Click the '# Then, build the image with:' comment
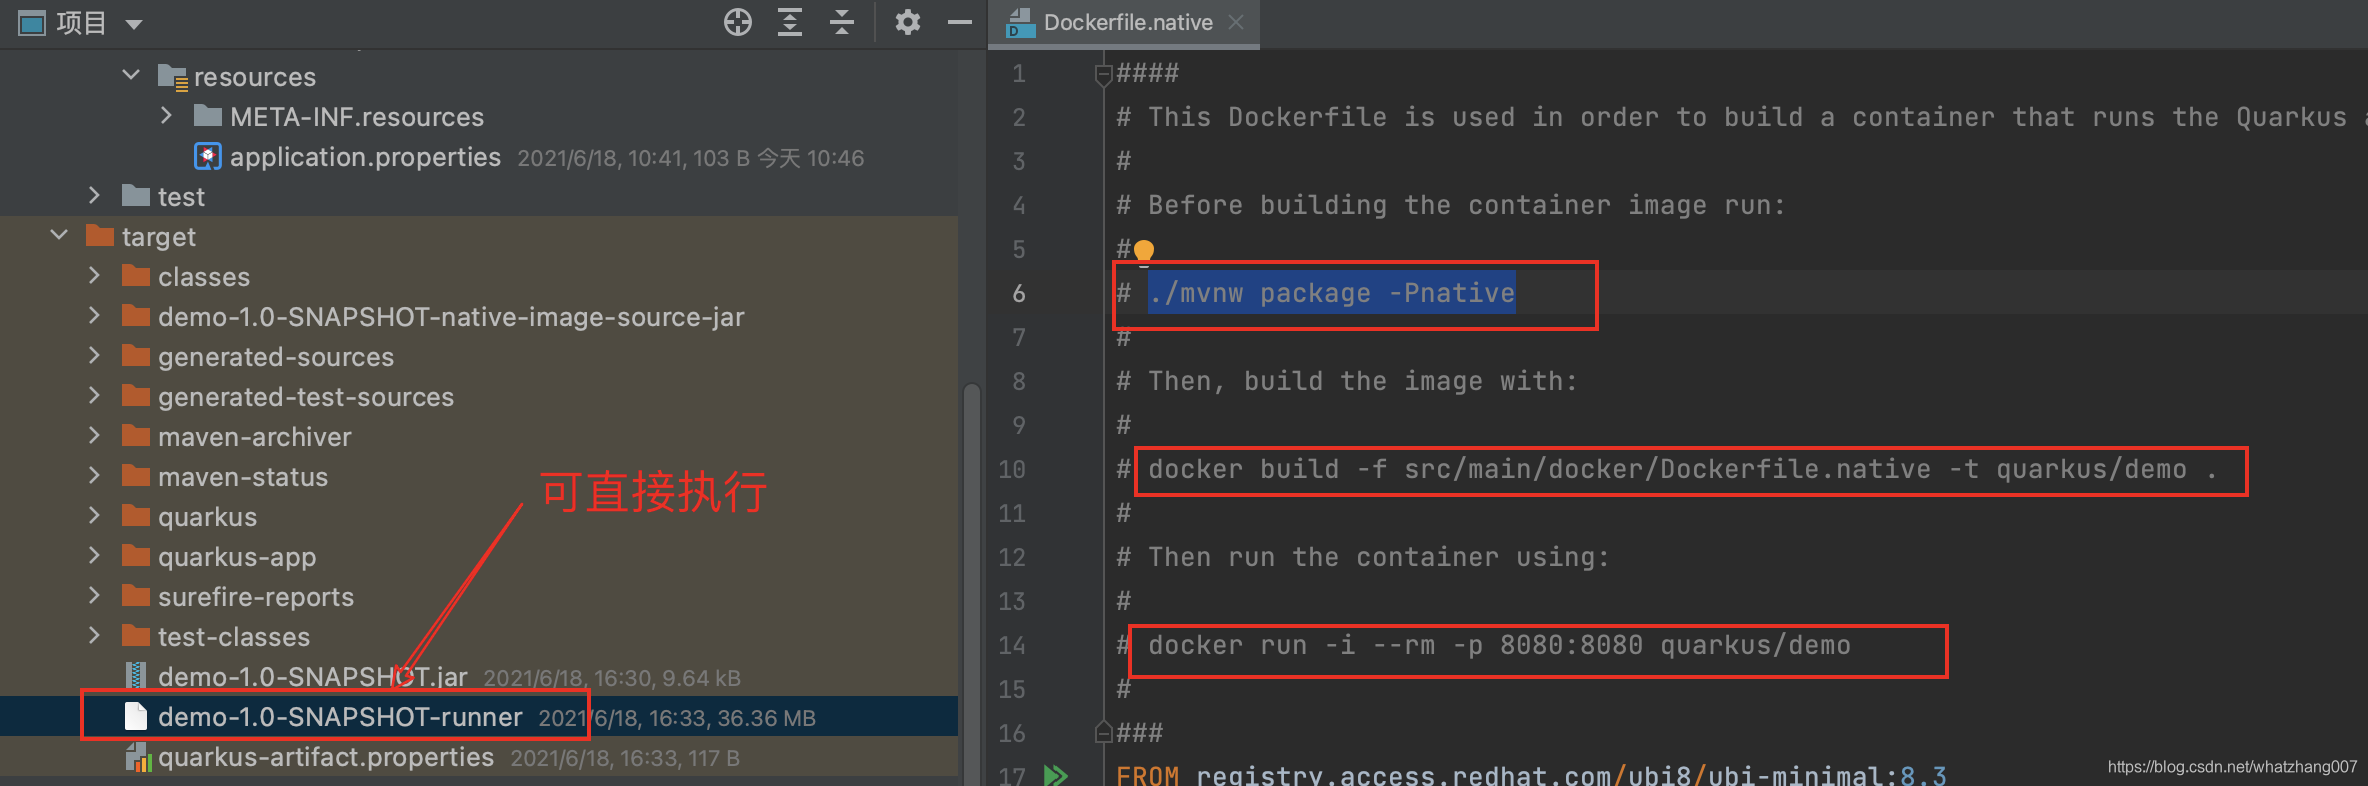Image resolution: width=2368 pixels, height=786 pixels. [x=1346, y=381]
